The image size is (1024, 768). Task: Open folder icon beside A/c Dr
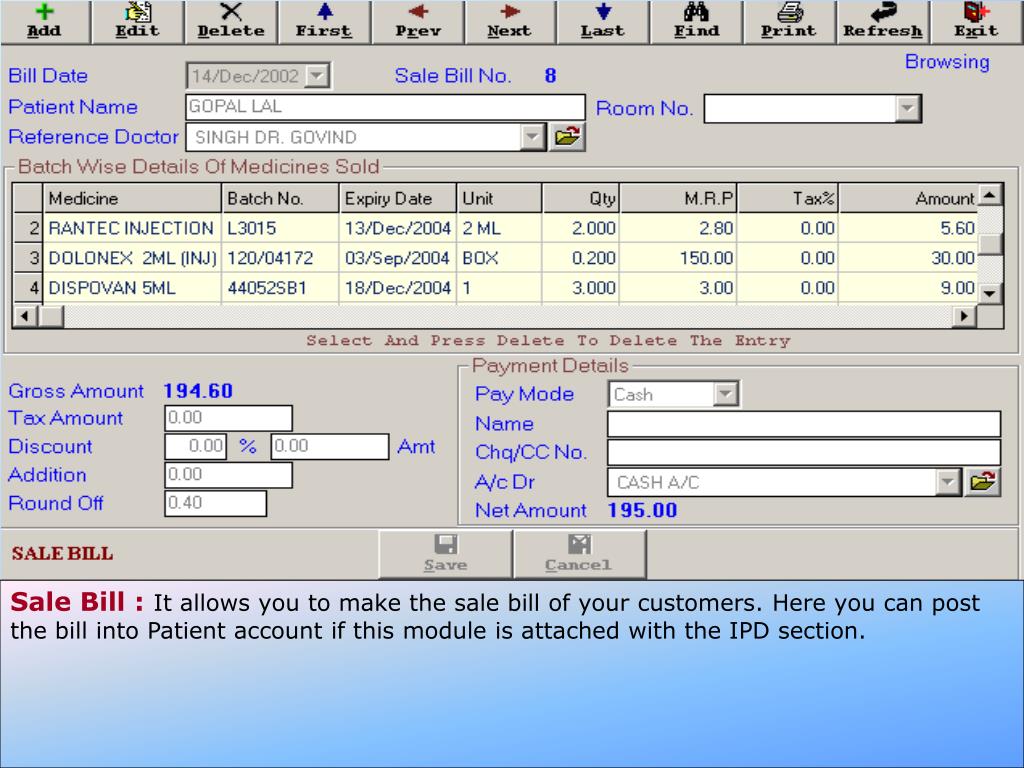pos(983,482)
